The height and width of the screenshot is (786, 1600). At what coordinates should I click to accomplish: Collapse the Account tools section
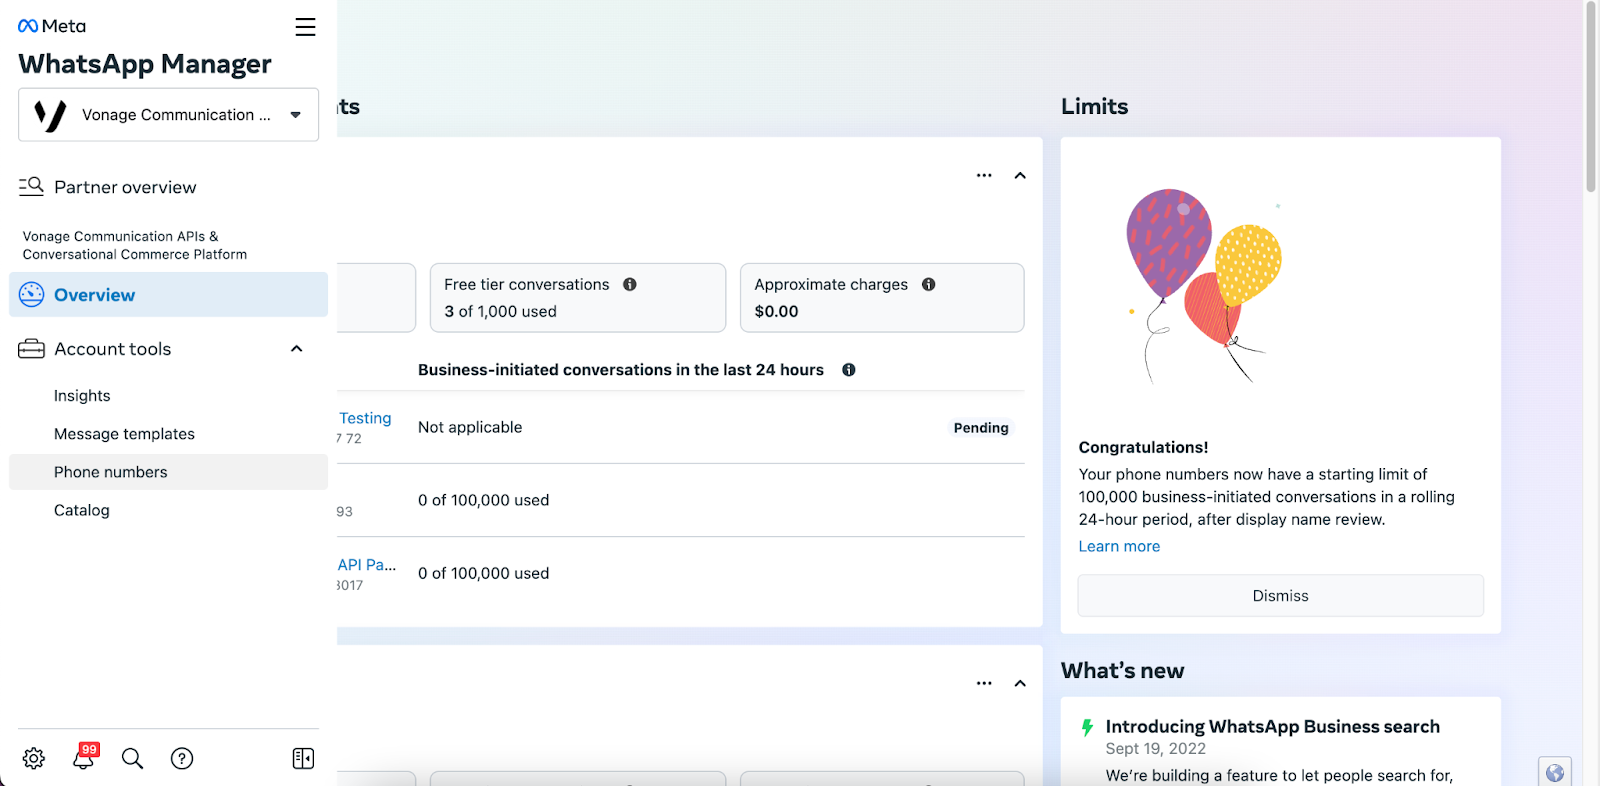(296, 348)
